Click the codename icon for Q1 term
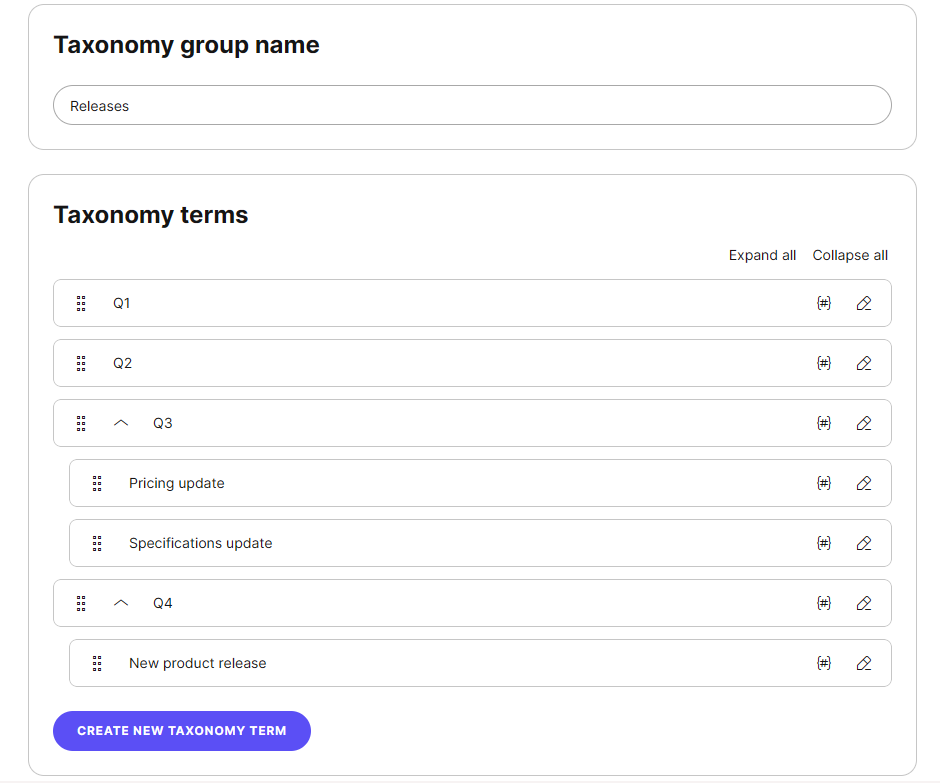Screen dimensions: 940x783 click(824, 303)
